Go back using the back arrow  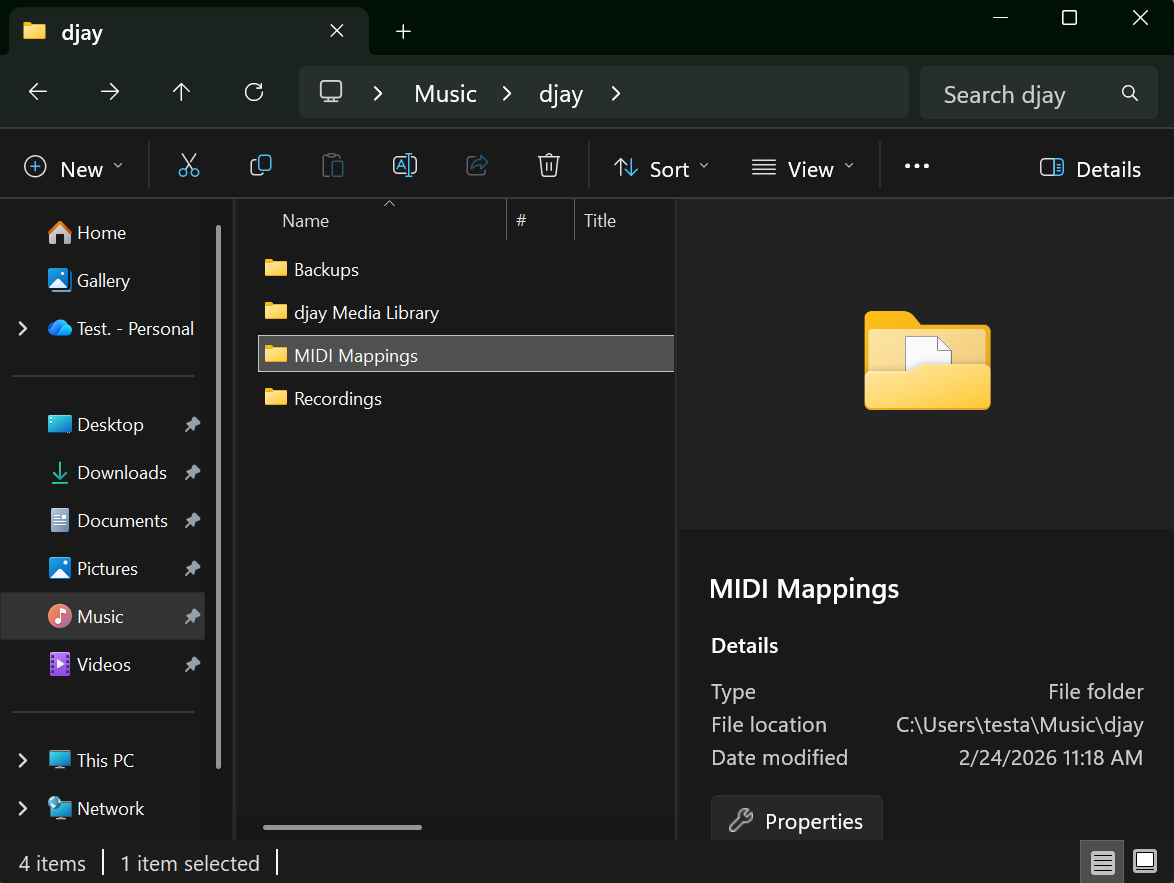point(37,92)
